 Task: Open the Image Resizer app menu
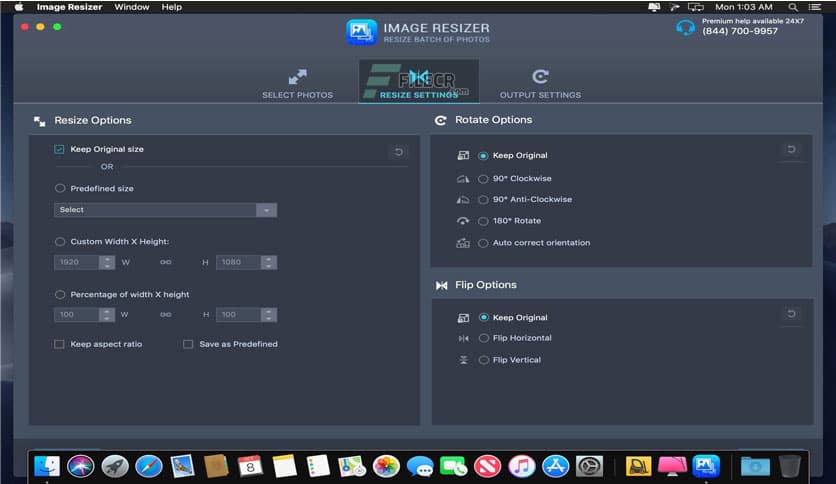point(69,7)
